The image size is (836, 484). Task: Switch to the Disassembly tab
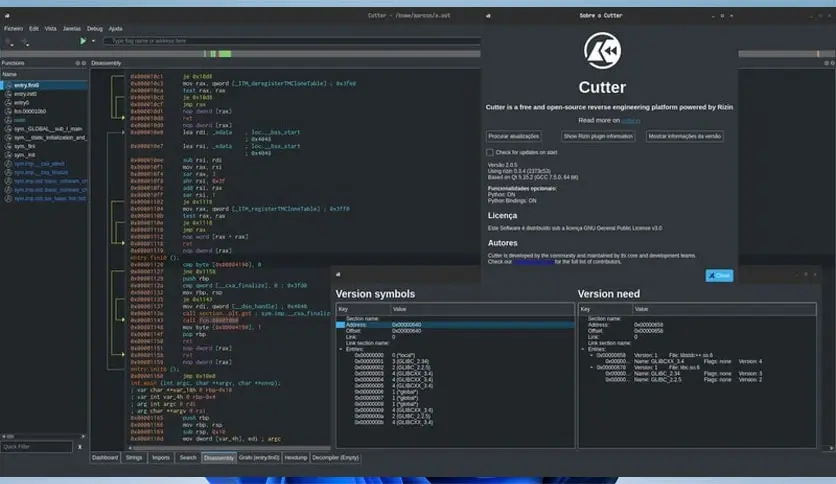tap(219, 458)
